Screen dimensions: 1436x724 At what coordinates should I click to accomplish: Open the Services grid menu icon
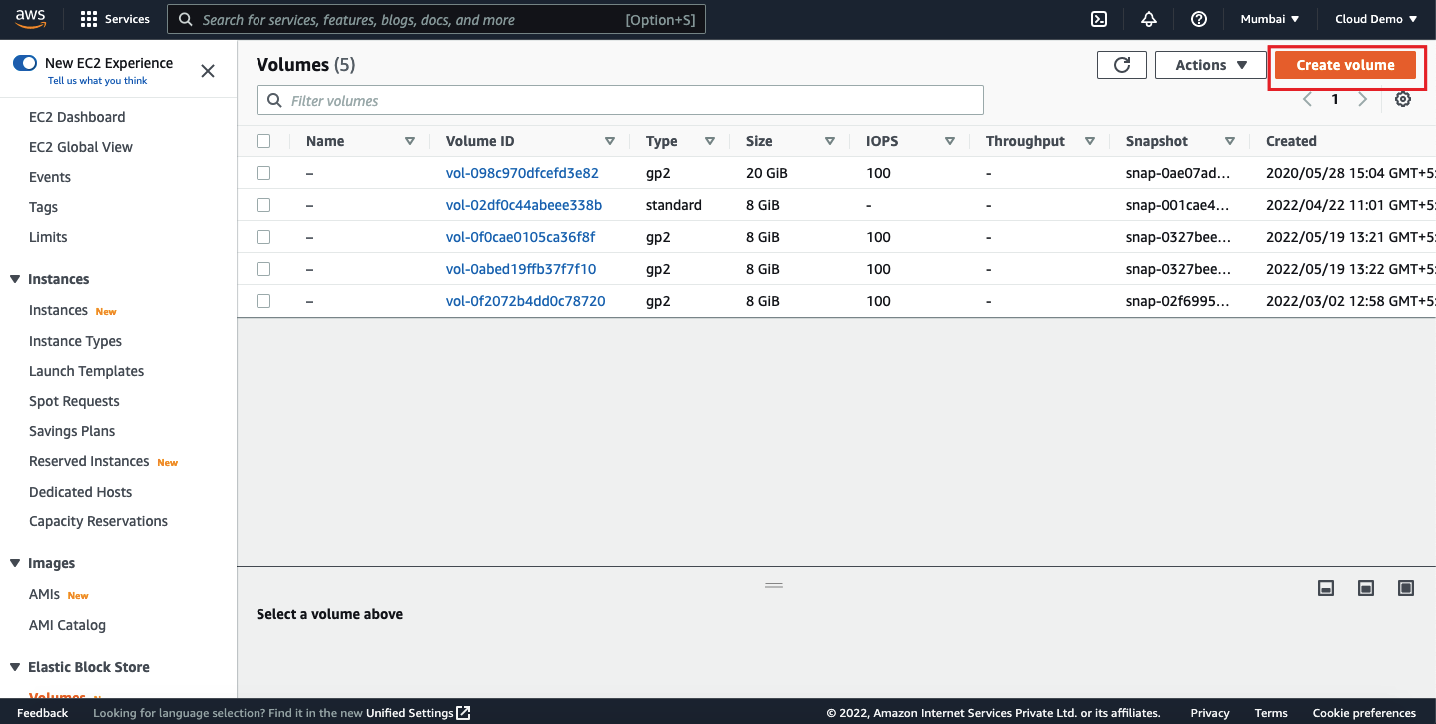tap(89, 19)
